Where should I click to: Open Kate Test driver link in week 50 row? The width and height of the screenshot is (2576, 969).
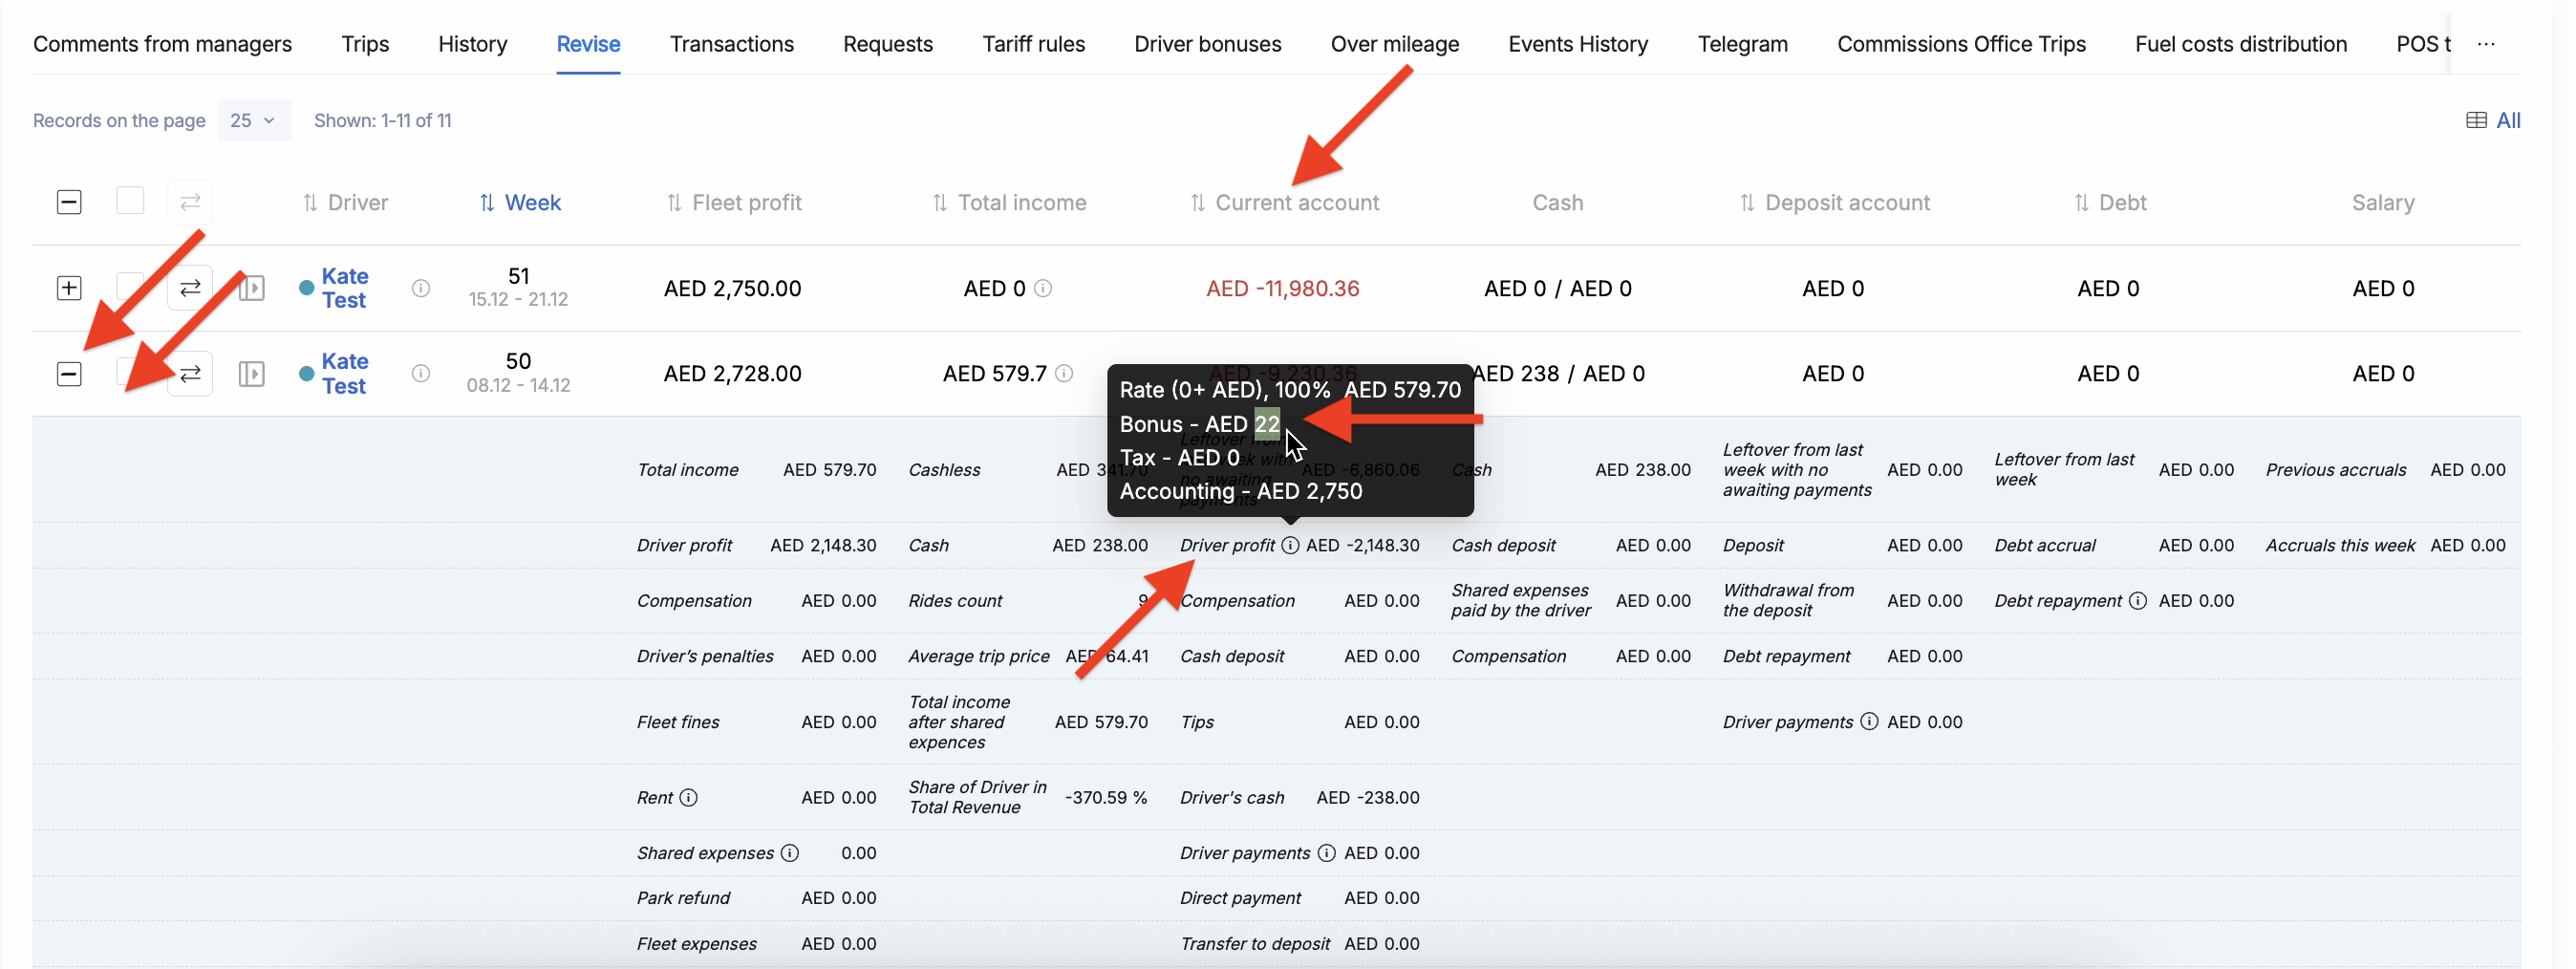(344, 374)
